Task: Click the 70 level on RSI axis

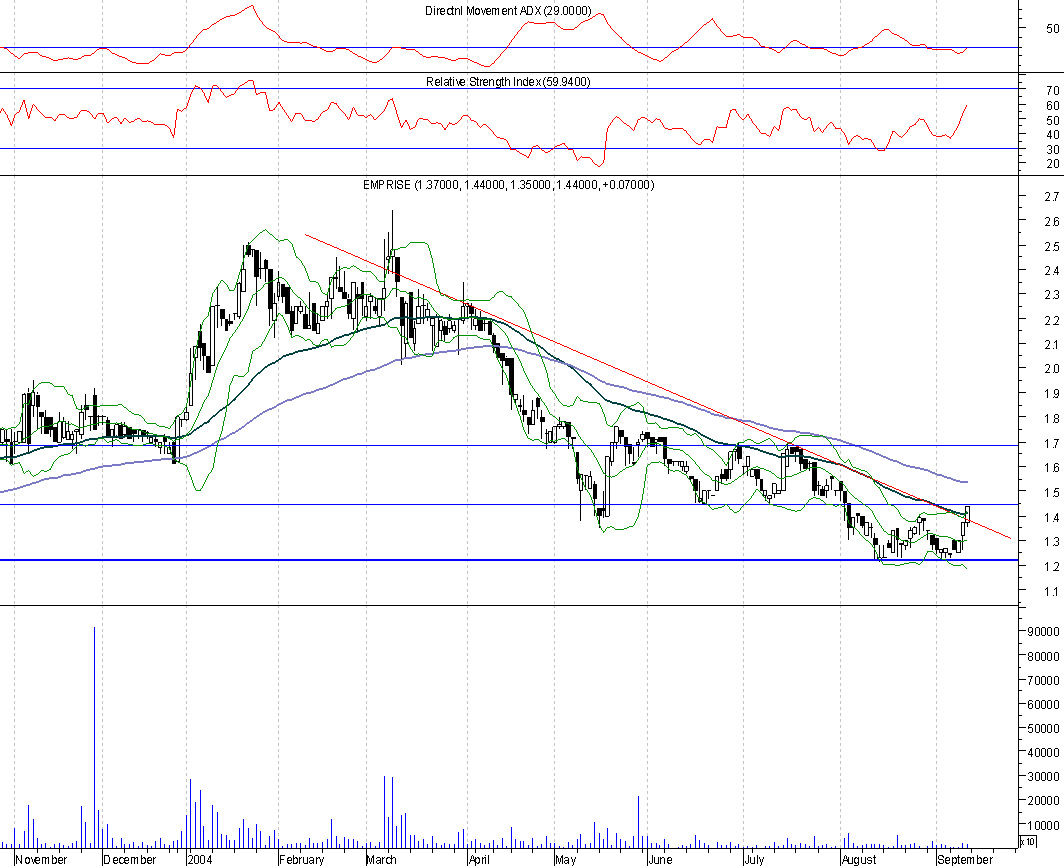Action: (1051, 90)
